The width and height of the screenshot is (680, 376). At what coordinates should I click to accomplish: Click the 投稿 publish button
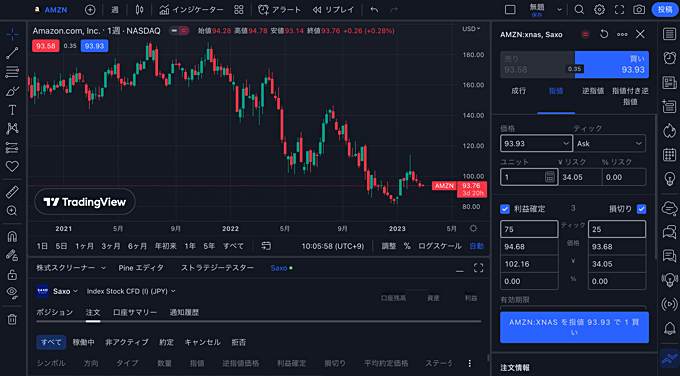tap(665, 10)
